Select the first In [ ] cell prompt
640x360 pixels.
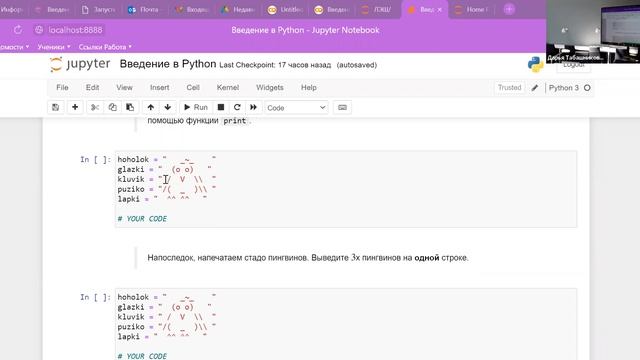point(96,160)
